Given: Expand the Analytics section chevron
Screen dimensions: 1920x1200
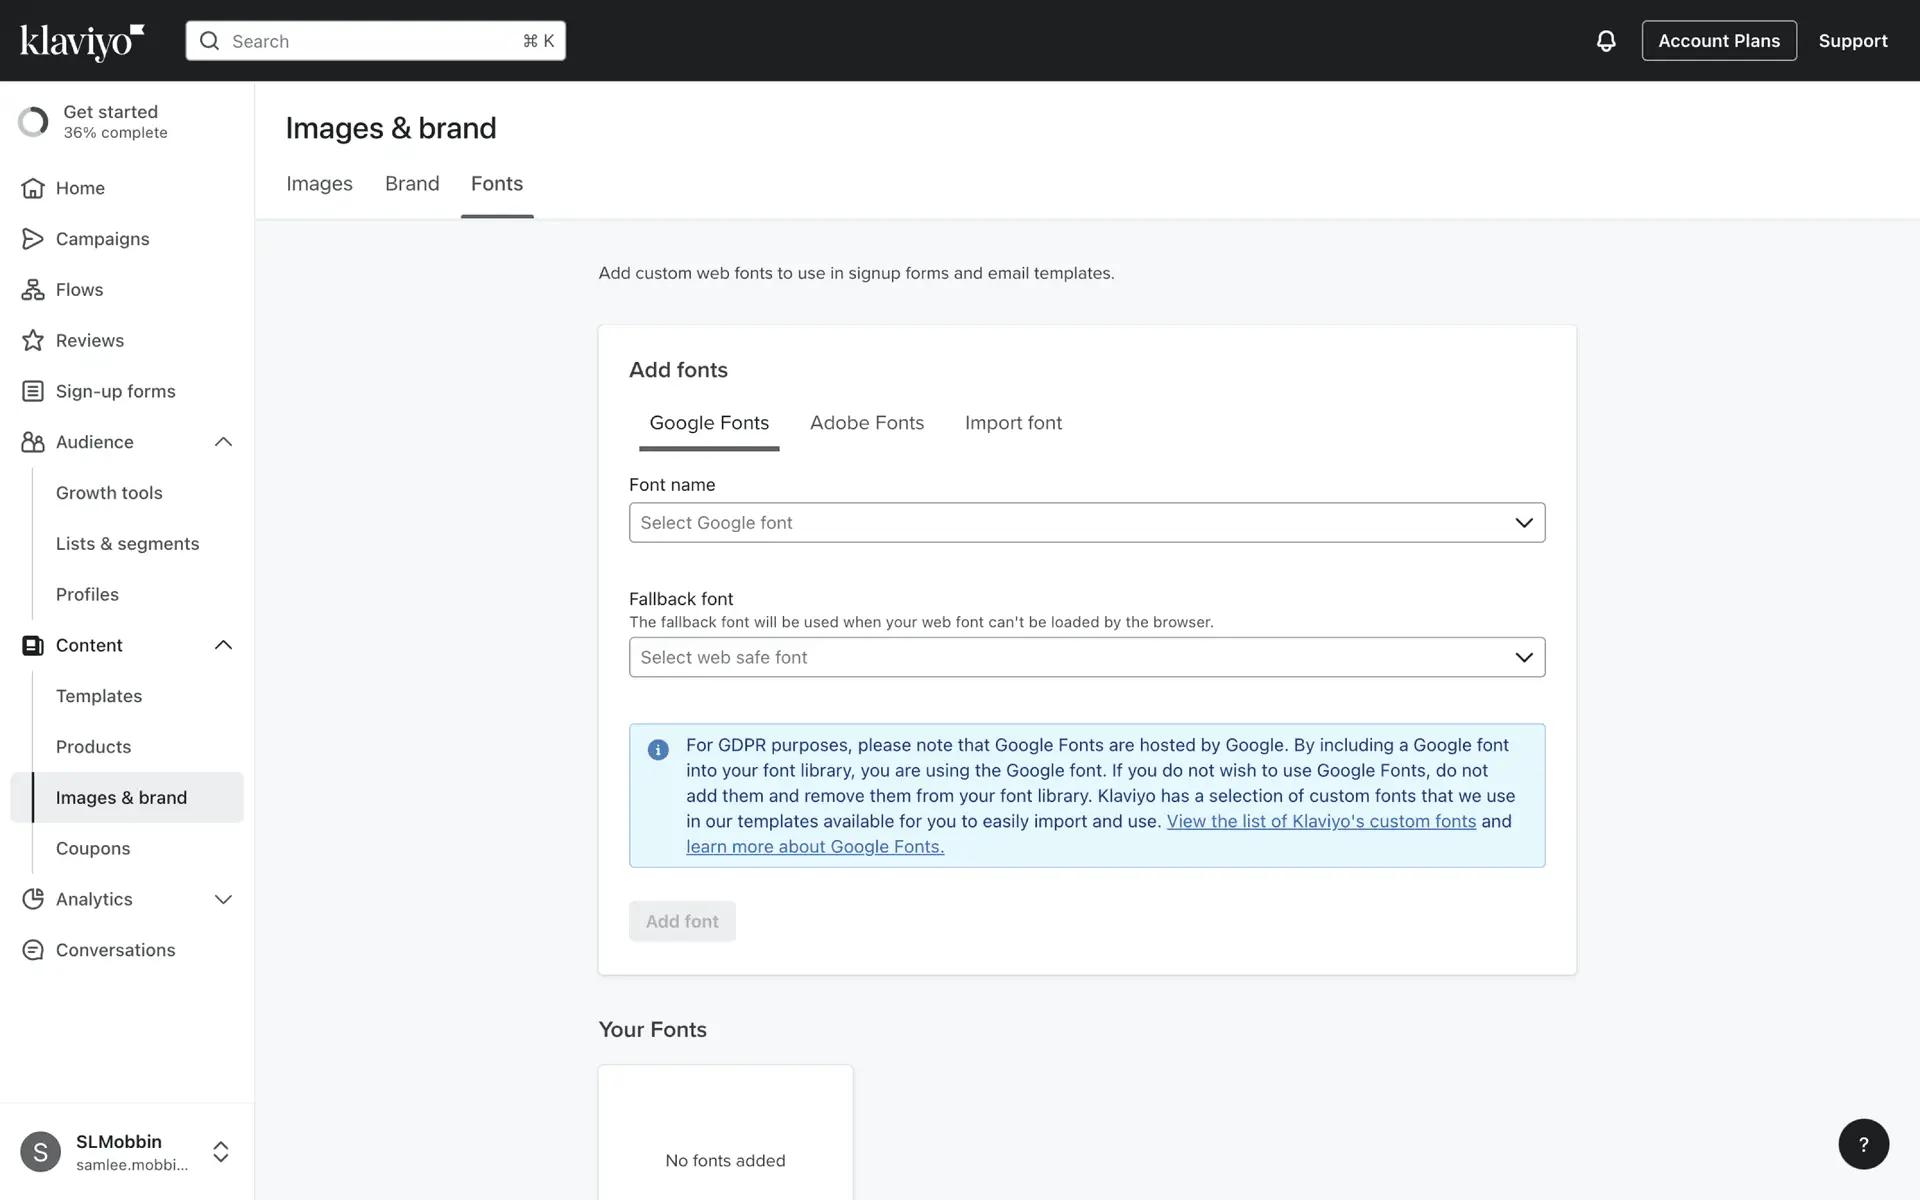Looking at the screenshot, I should coord(223,899).
